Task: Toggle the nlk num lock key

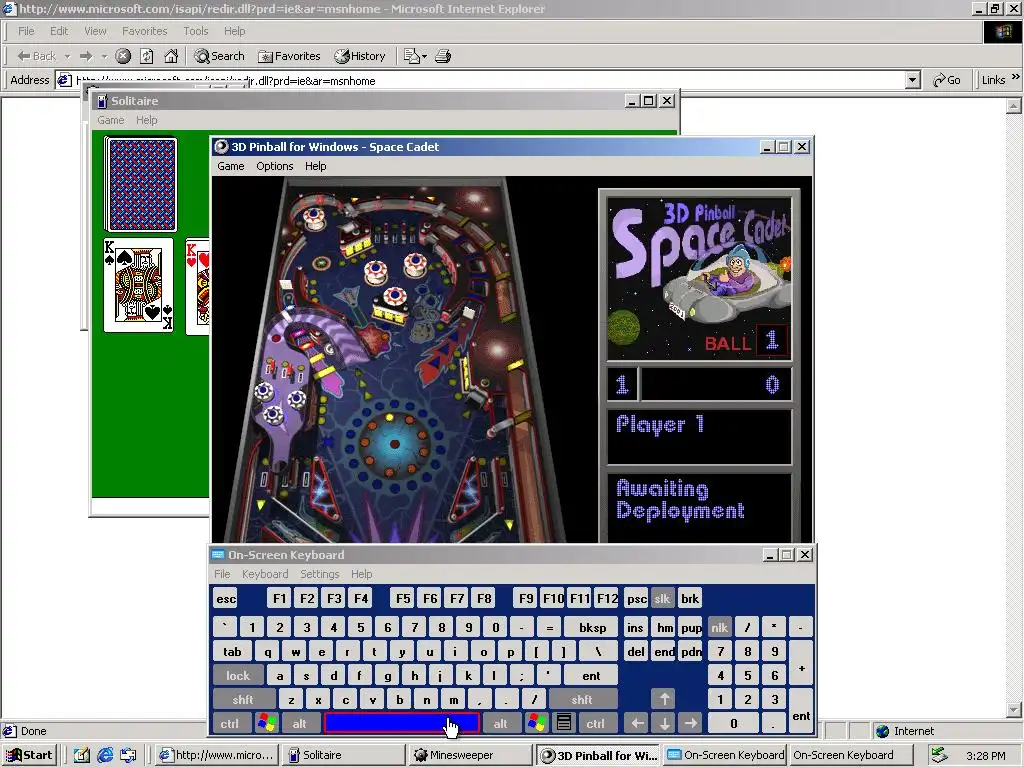Action: point(720,628)
